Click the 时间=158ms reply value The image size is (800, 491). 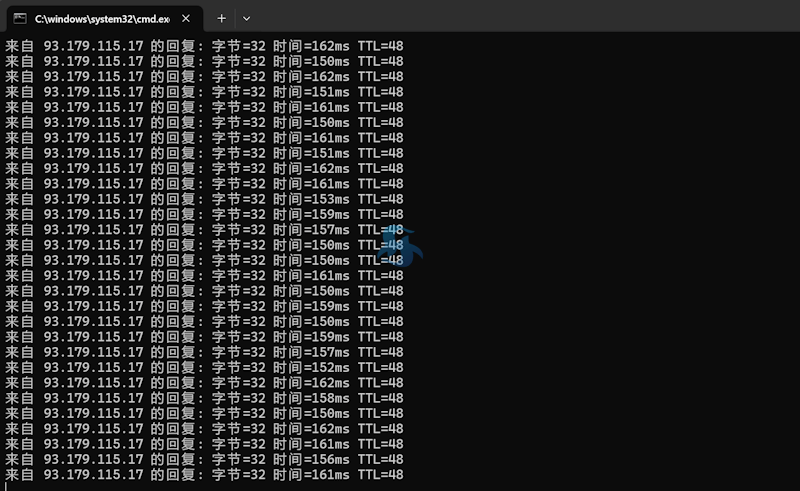pyautogui.click(x=311, y=398)
